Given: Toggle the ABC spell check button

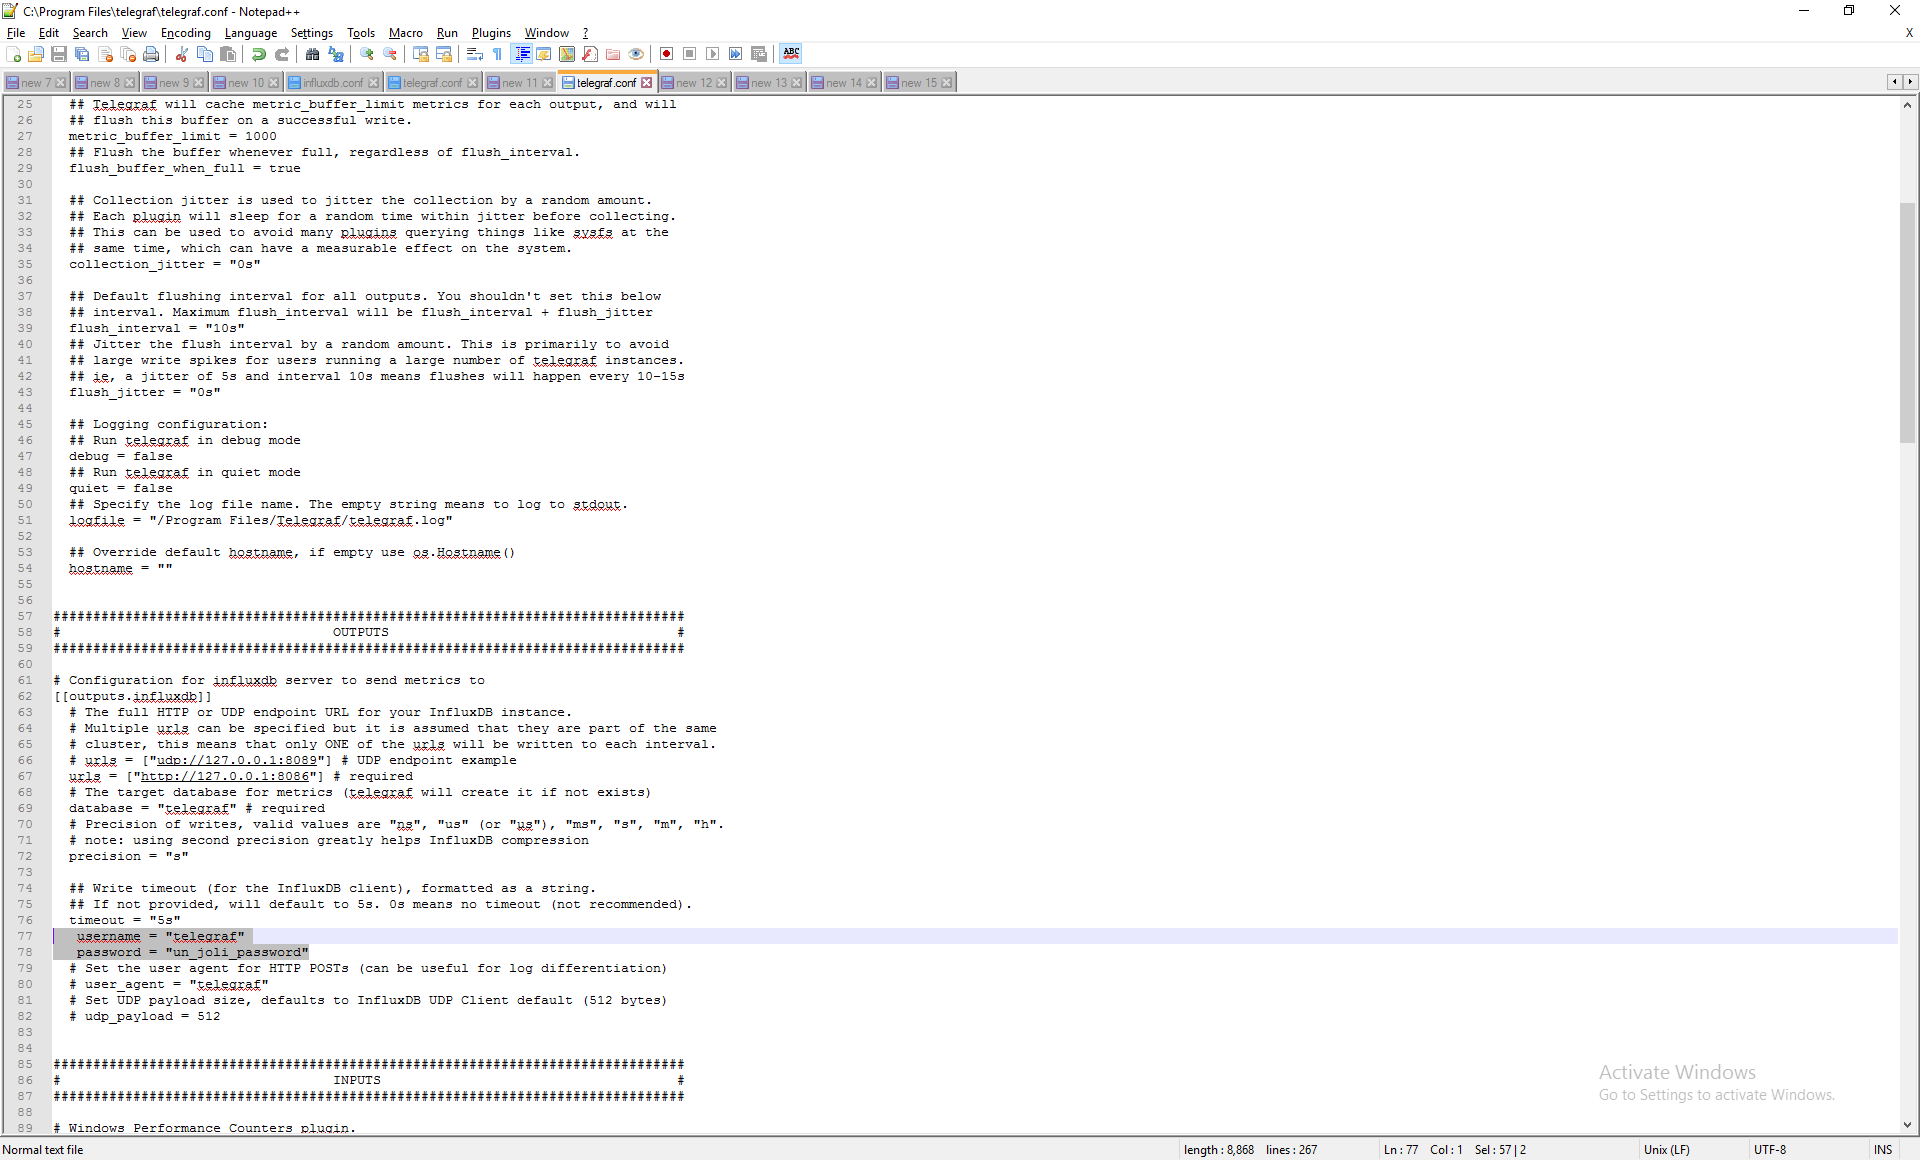Looking at the screenshot, I should click(x=791, y=54).
